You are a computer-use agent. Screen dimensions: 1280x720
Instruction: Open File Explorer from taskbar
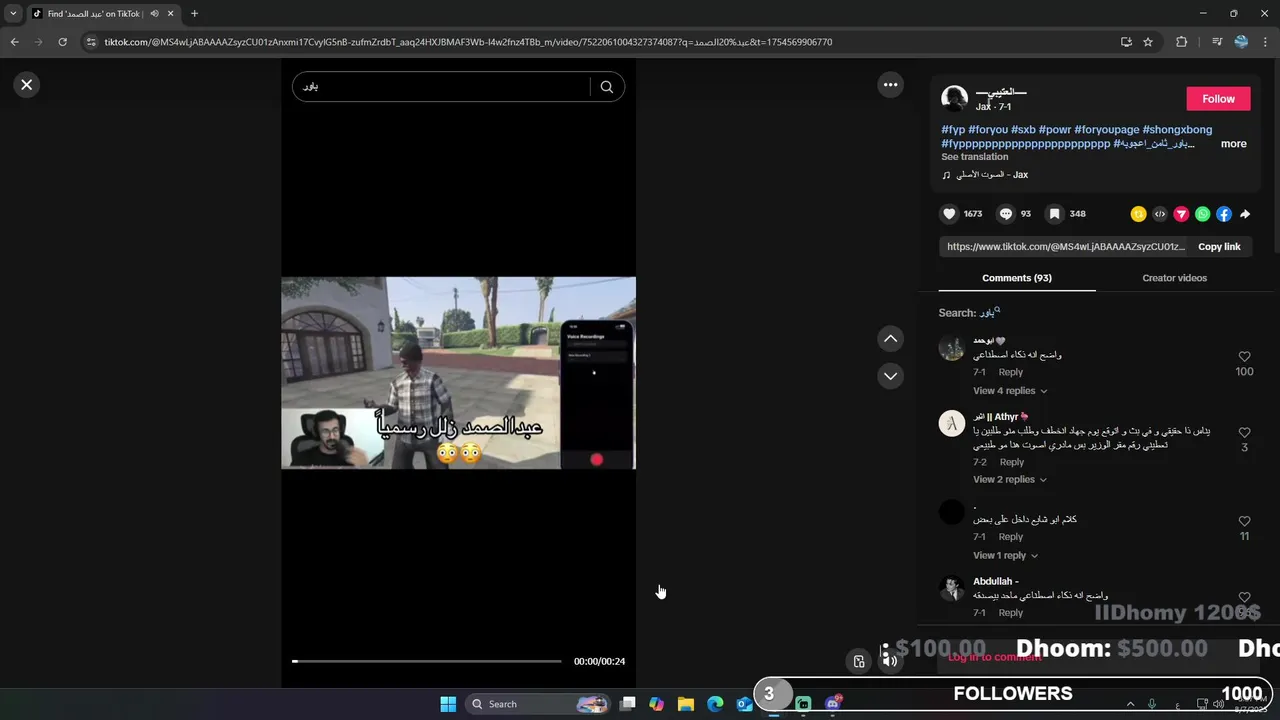(x=685, y=704)
